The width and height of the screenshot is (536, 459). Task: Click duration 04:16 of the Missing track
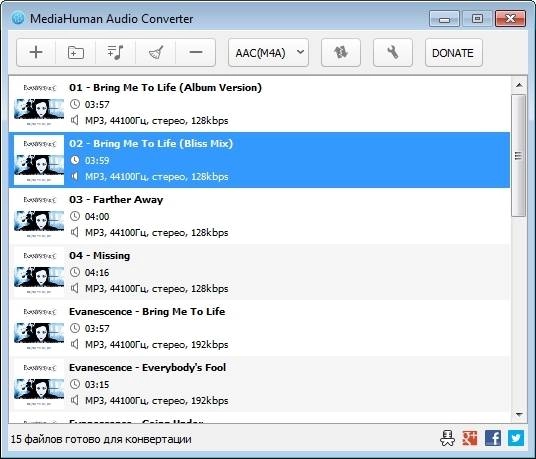coord(97,273)
